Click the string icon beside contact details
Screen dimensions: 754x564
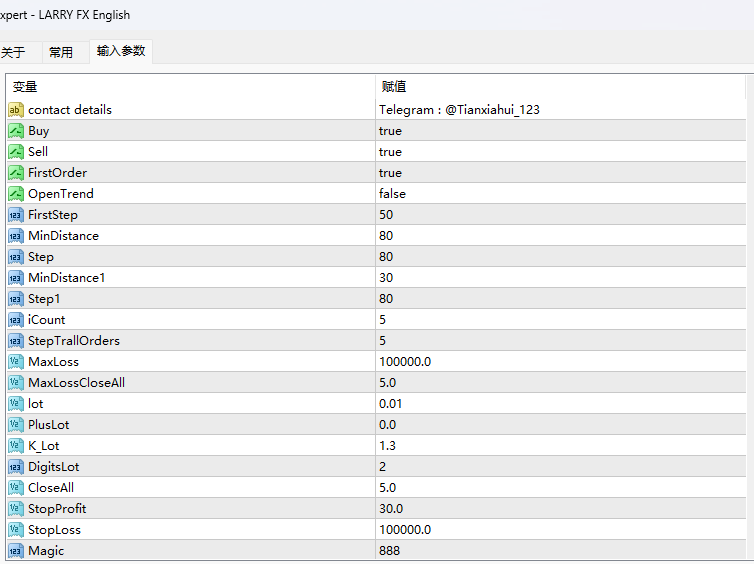[x=16, y=110]
